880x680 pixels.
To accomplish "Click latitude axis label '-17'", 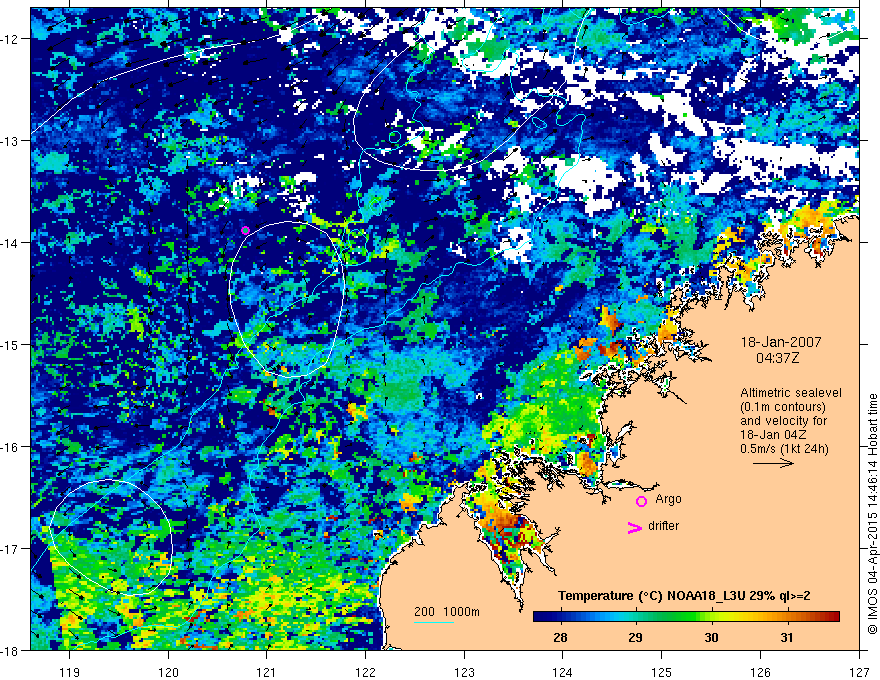I will (x=11, y=549).
